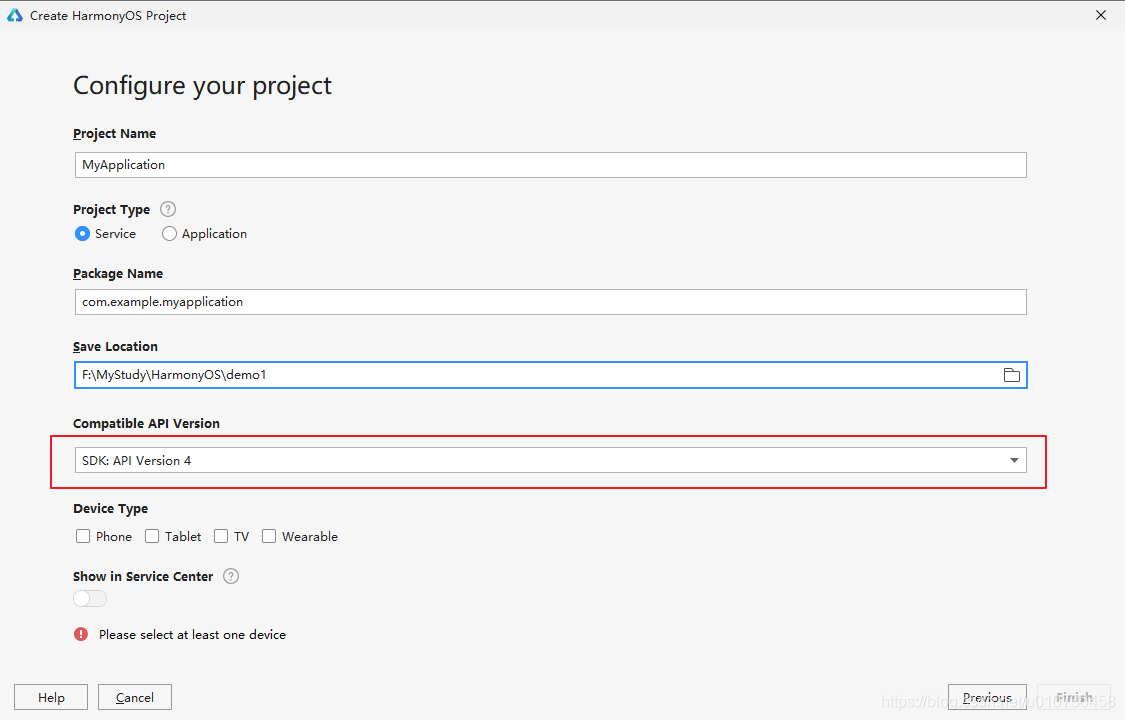This screenshot has height=720, width=1125.
Task: Click the Package Name label
Action: (118, 273)
